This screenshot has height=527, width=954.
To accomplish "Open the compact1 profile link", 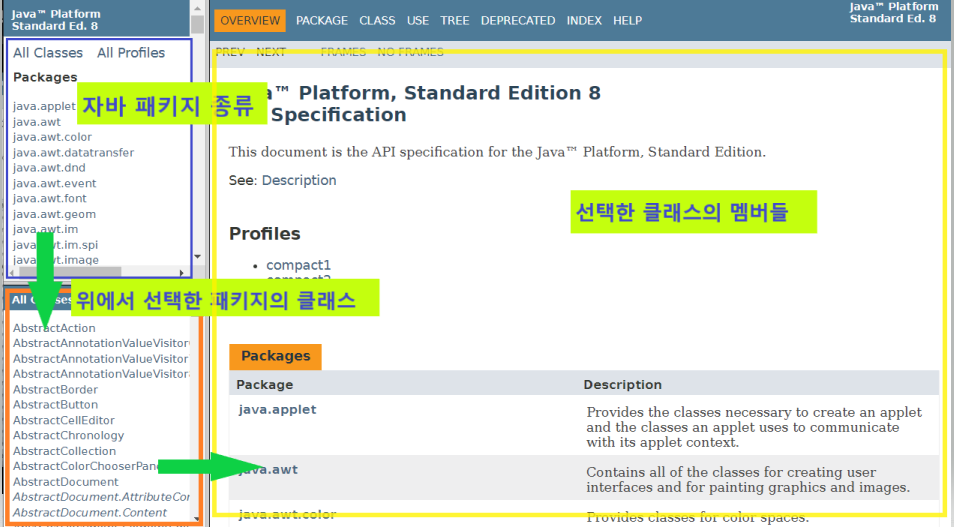I will click(x=298, y=265).
